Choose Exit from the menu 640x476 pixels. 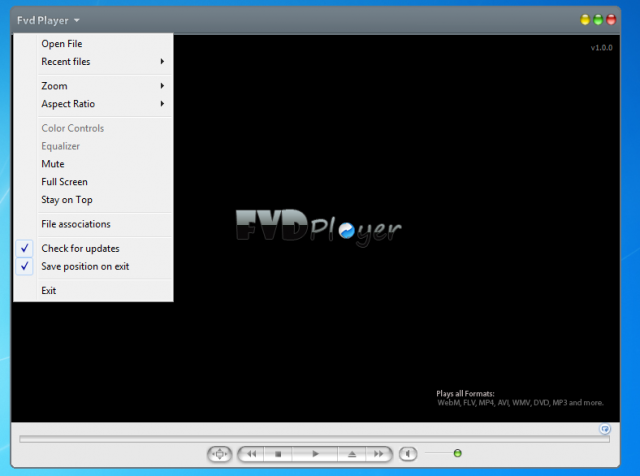93,291
